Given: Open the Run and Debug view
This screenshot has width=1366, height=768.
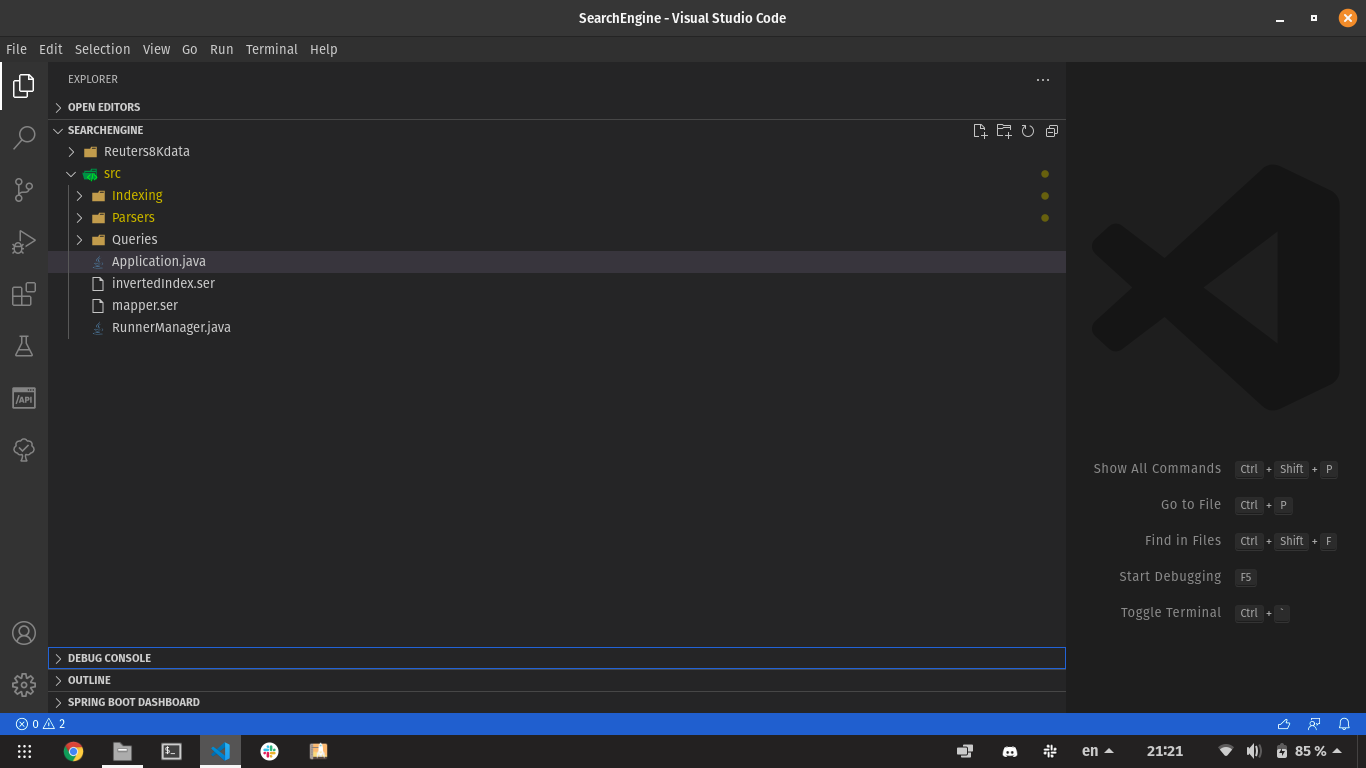Looking at the screenshot, I should coord(24,242).
